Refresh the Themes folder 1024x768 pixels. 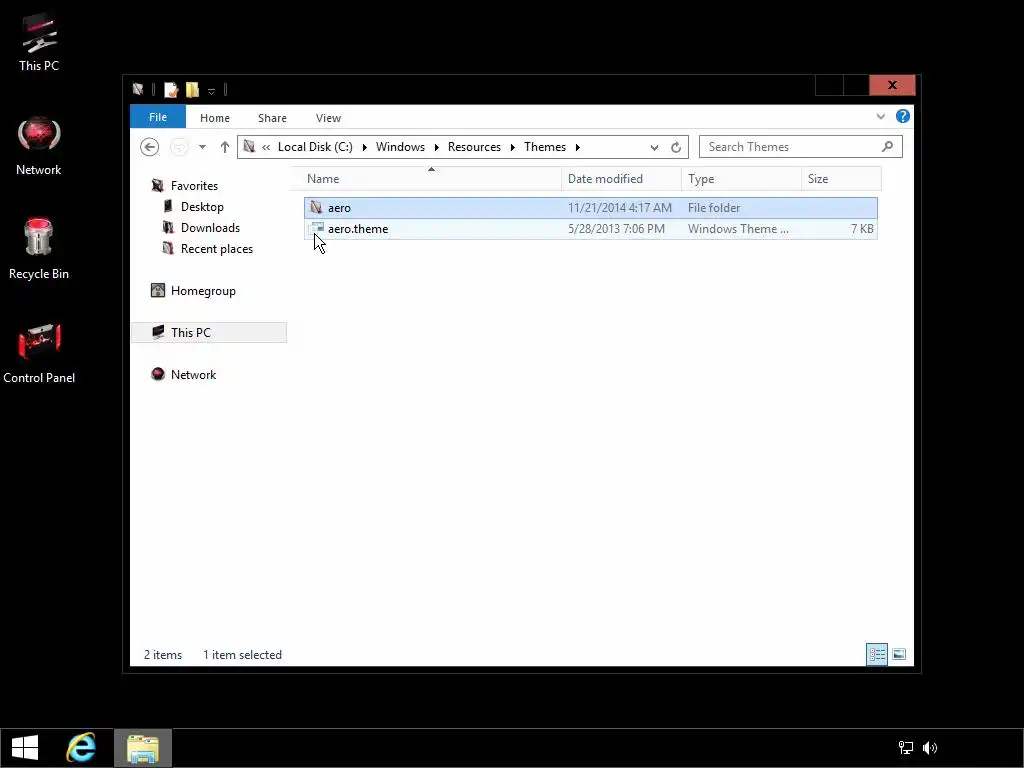676,147
